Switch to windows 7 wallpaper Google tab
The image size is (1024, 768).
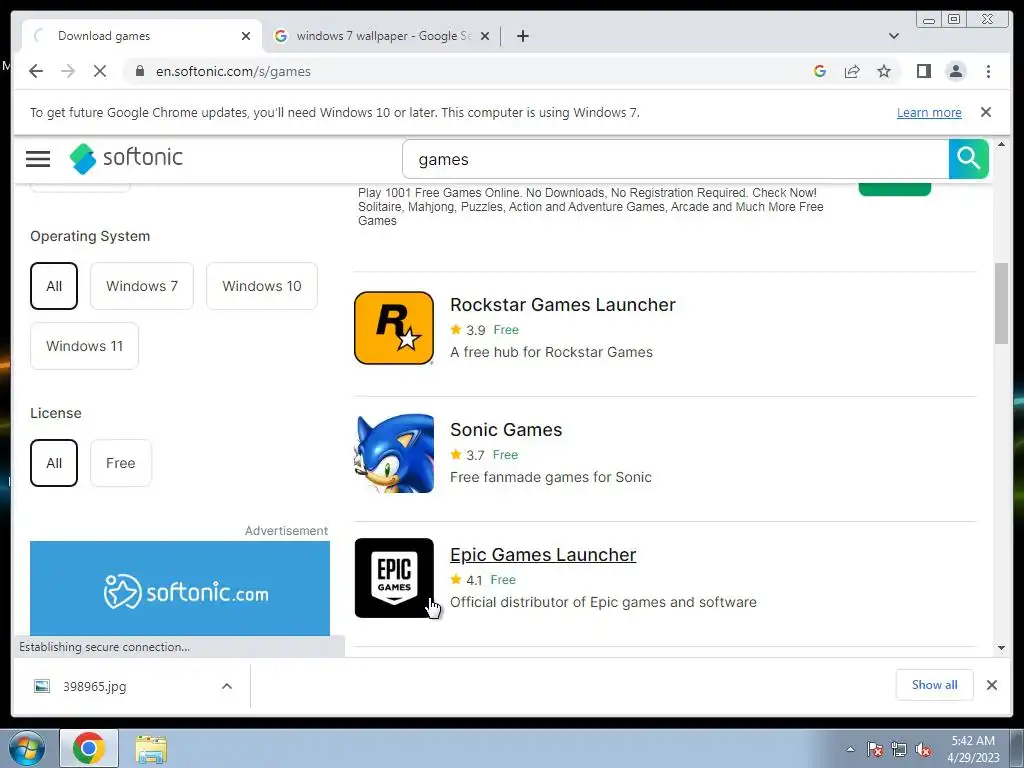(x=382, y=36)
